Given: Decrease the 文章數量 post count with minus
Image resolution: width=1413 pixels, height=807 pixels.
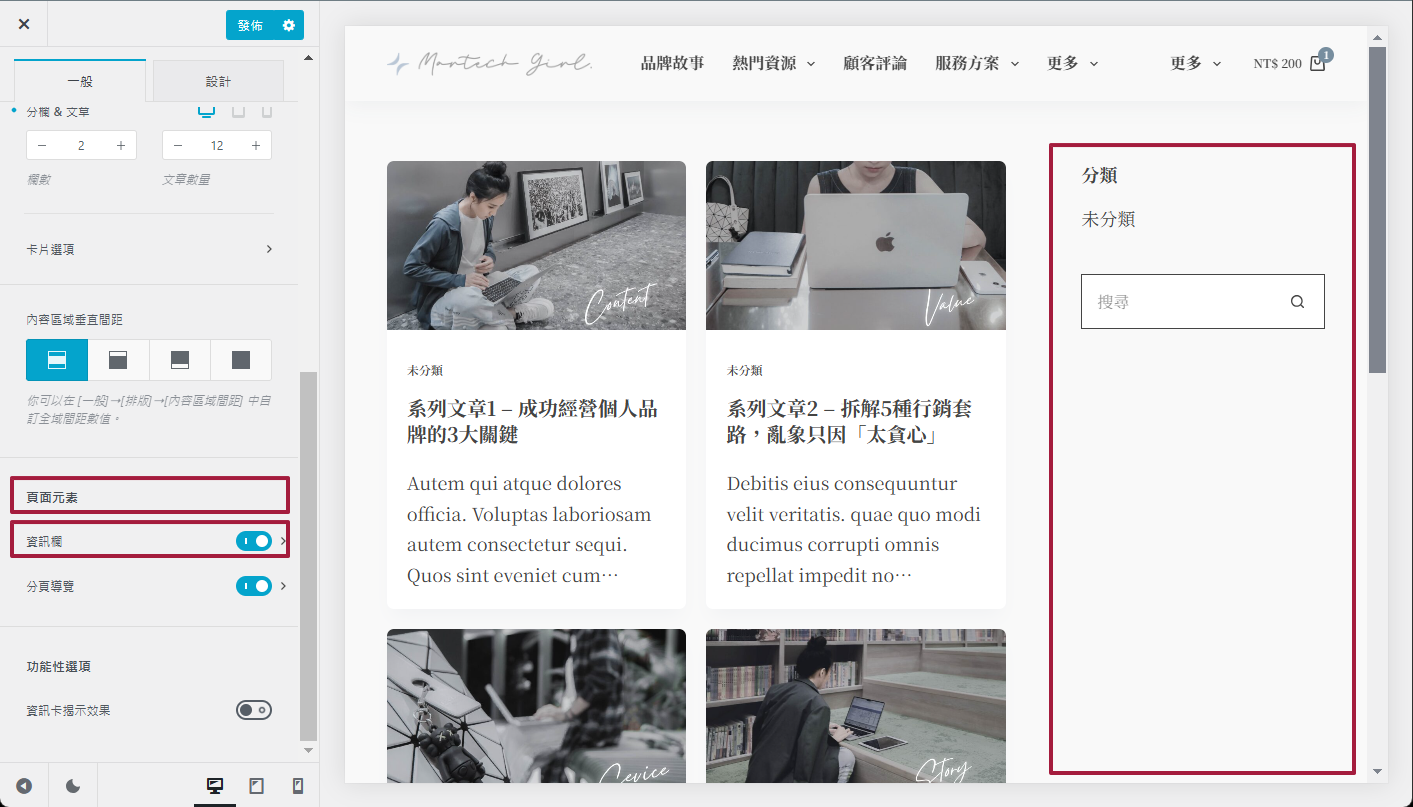Looking at the screenshot, I should tap(178, 146).
